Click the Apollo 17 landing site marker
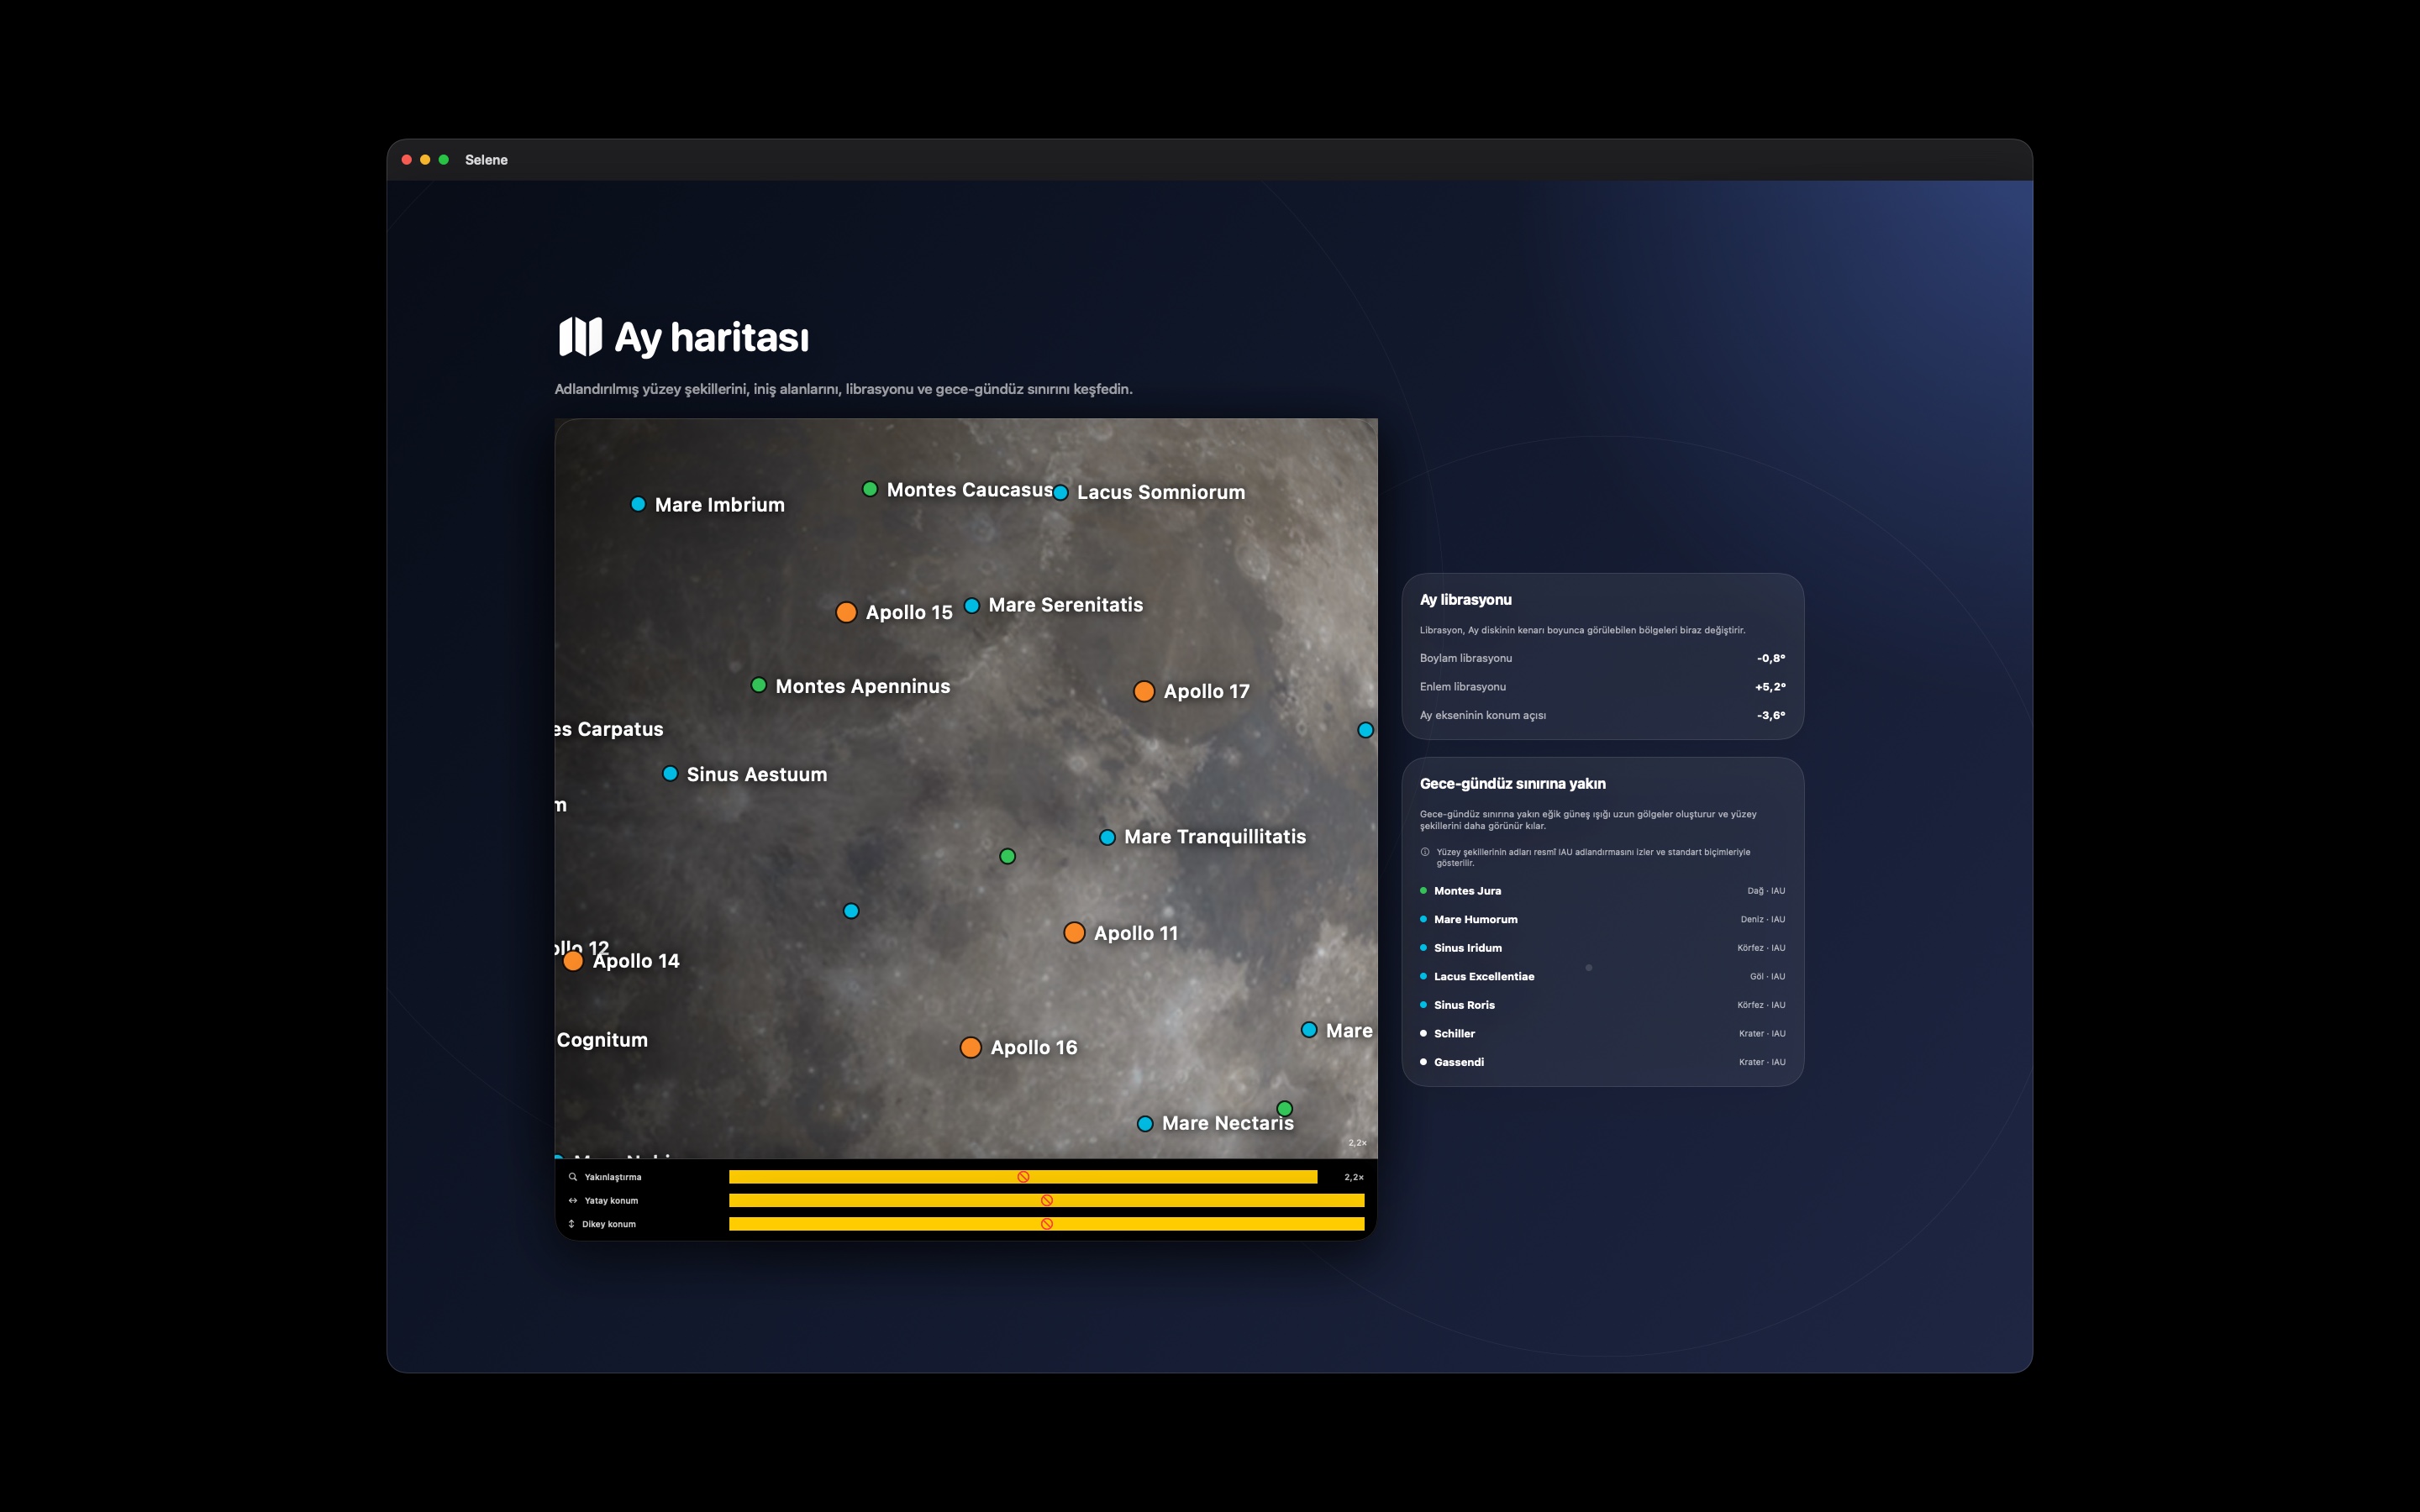This screenshot has width=2420, height=1512. point(1144,691)
